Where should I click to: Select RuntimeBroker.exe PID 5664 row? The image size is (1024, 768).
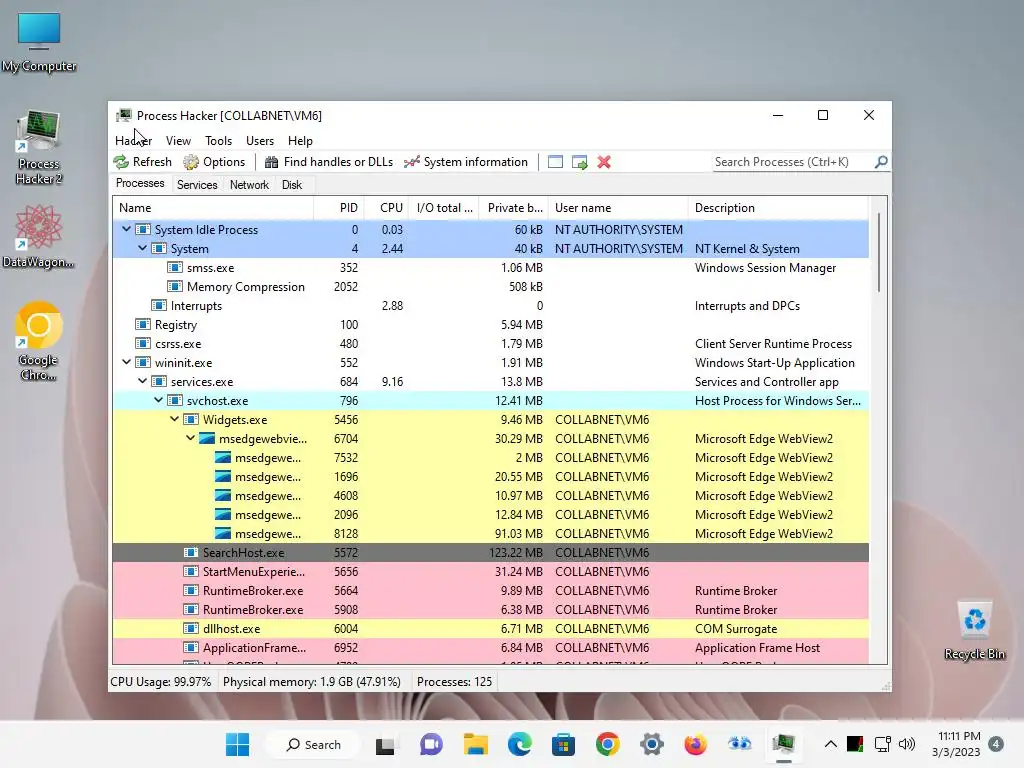click(x=490, y=590)
